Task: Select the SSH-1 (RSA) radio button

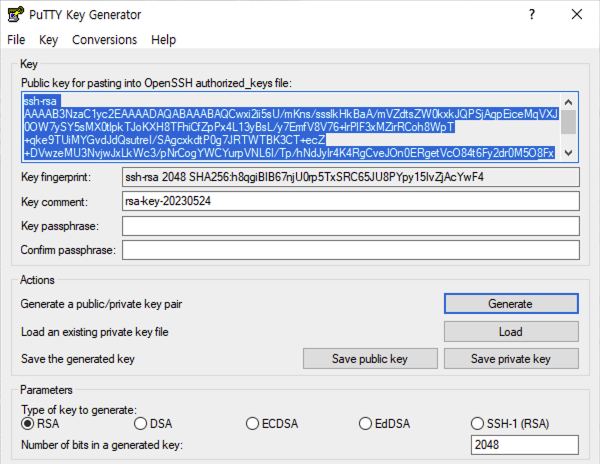Action: (x=478, y=424)
